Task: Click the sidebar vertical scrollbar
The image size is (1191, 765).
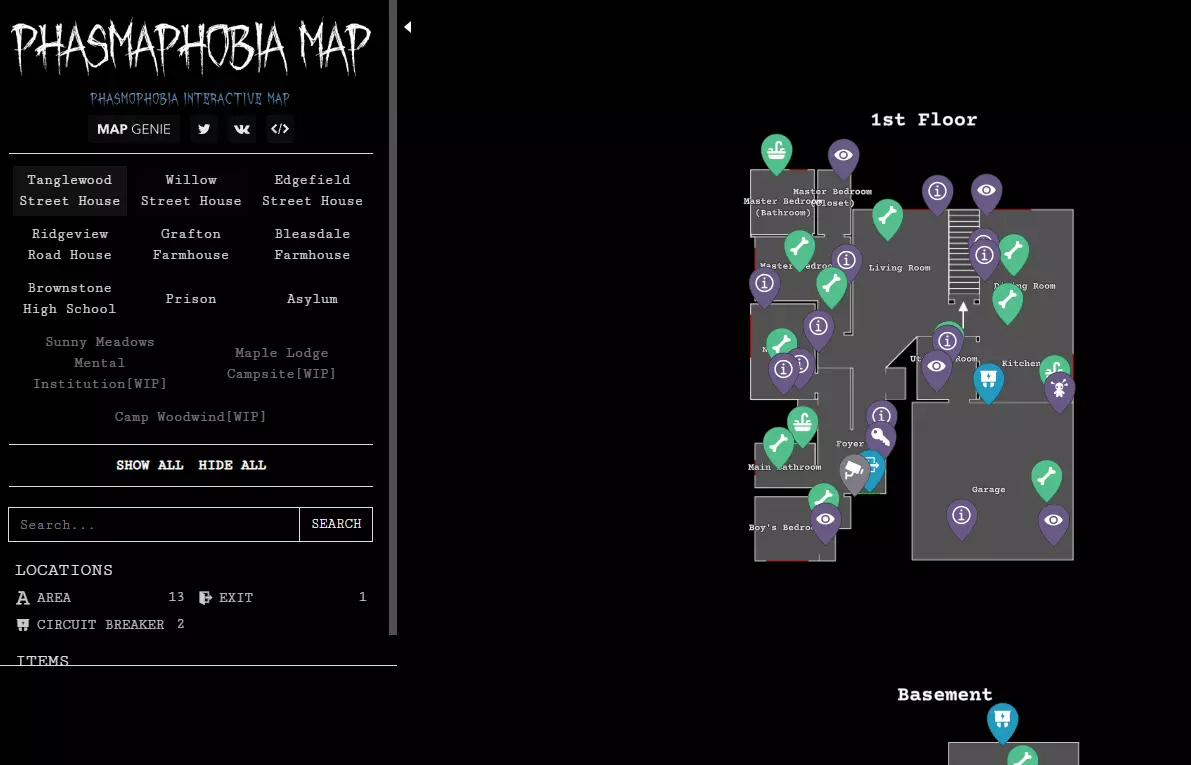Action: point(393,318)
